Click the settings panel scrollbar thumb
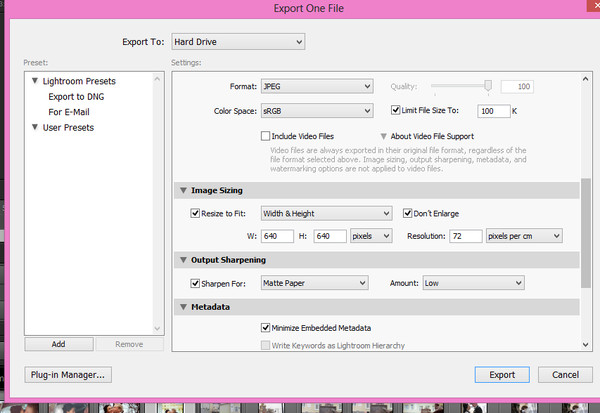 585,233
